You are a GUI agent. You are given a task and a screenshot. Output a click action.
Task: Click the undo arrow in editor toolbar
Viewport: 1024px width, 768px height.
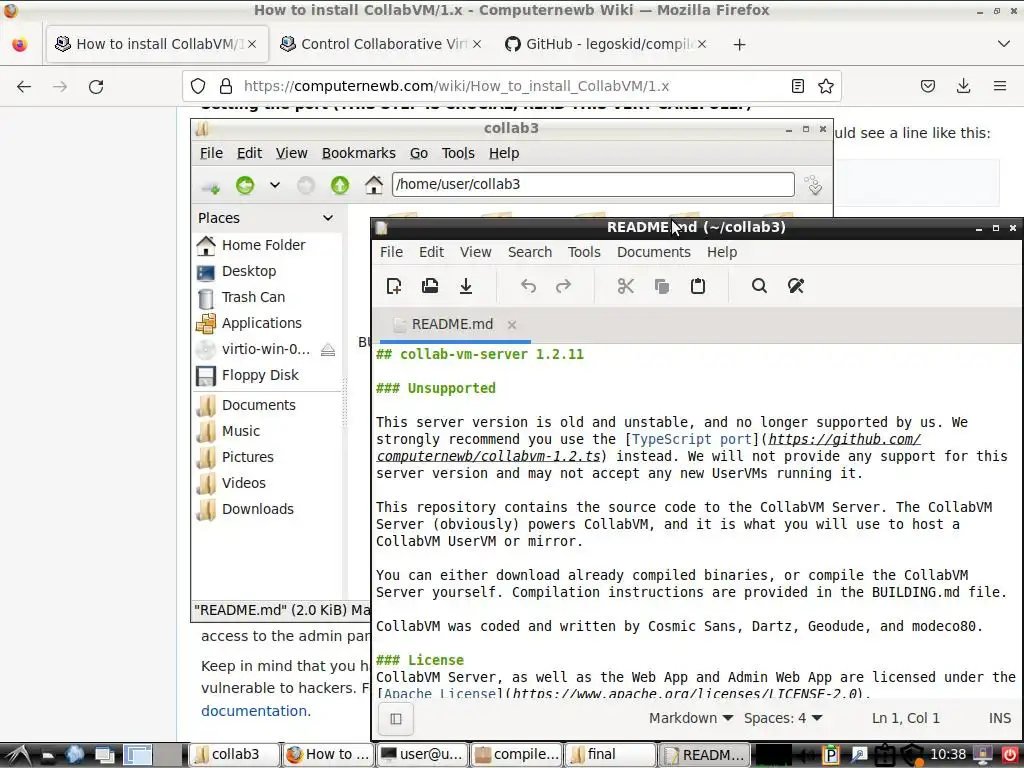[528, 286]
